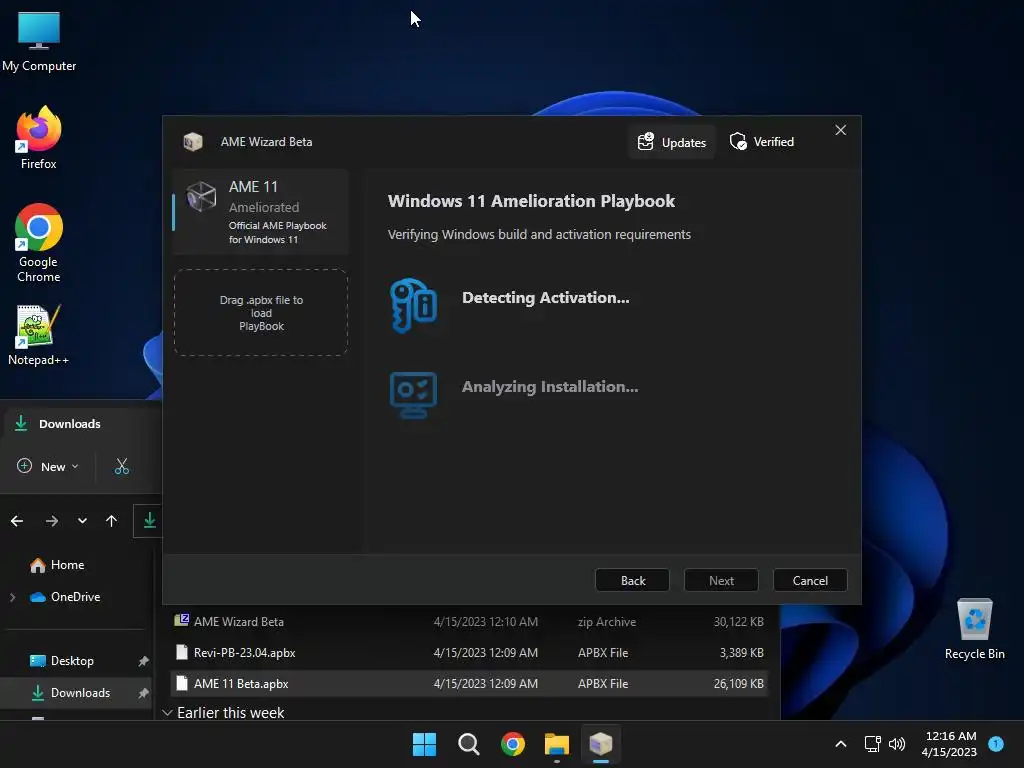Open the clock showing 12:16 AM
The width and height of the screenshot is (1024, 768).
point(949,744)
